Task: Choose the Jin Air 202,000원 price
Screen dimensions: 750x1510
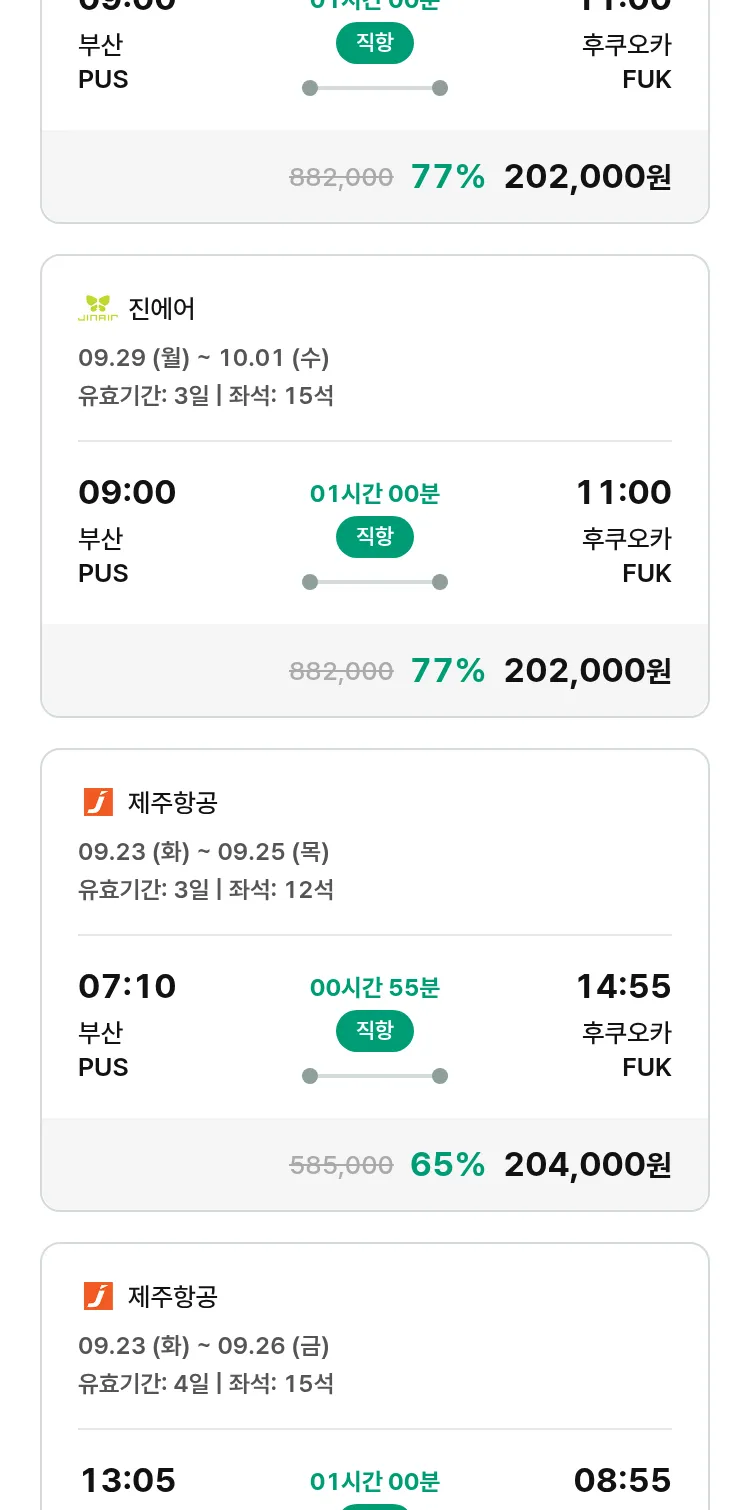Action: [x=587, y=670]
